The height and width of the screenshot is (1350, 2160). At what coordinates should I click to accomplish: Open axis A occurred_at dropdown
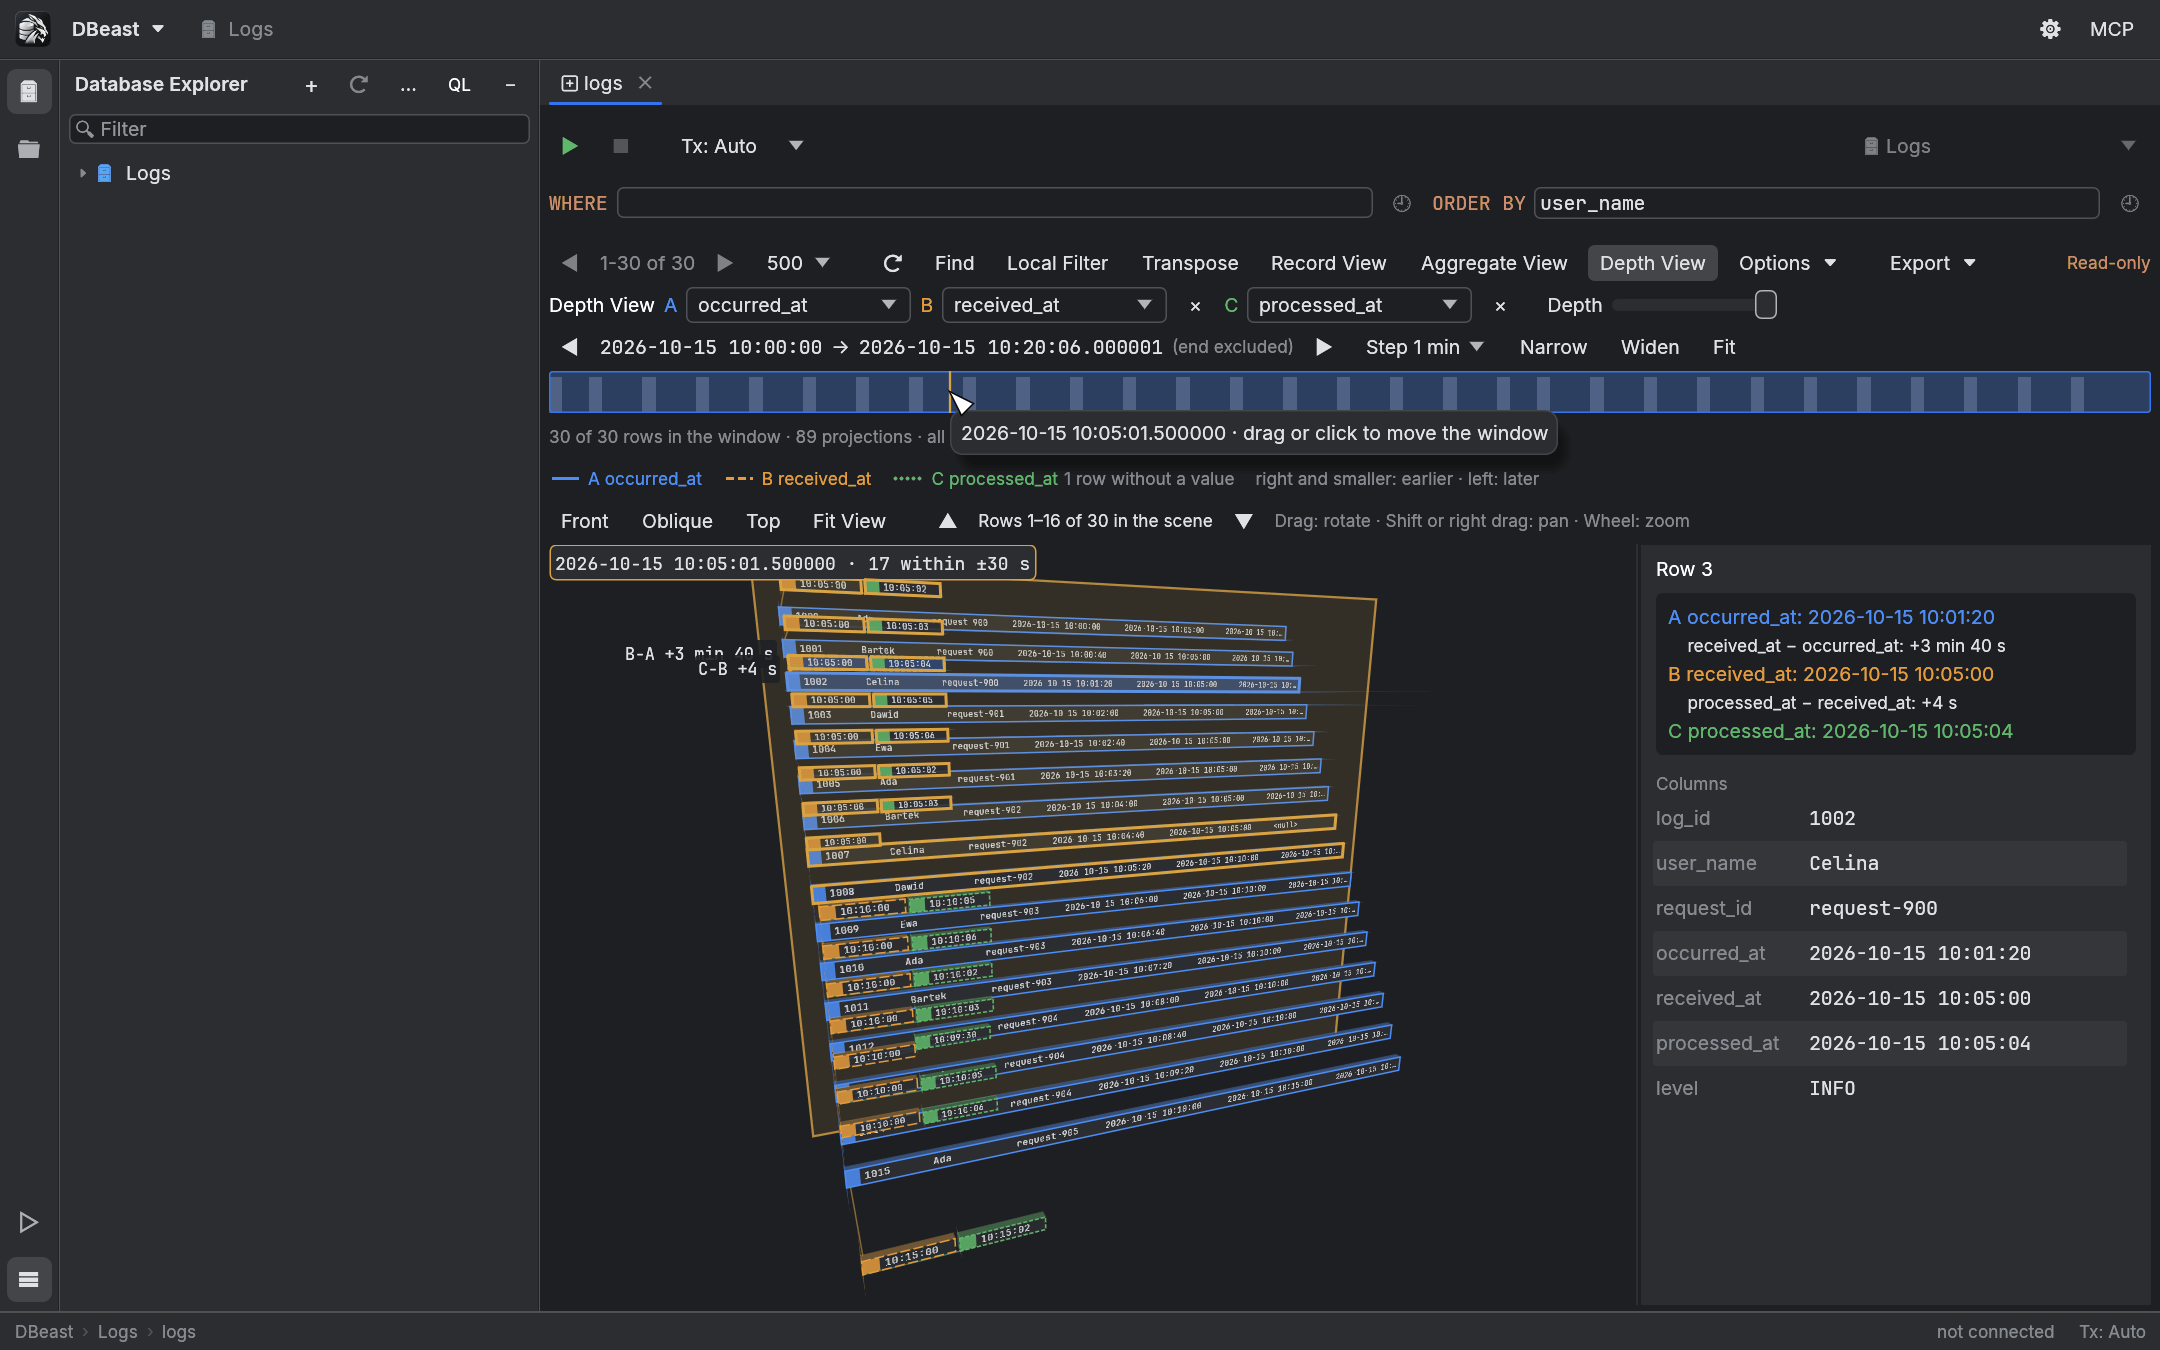pyautogui.click(x=797, y=305)
